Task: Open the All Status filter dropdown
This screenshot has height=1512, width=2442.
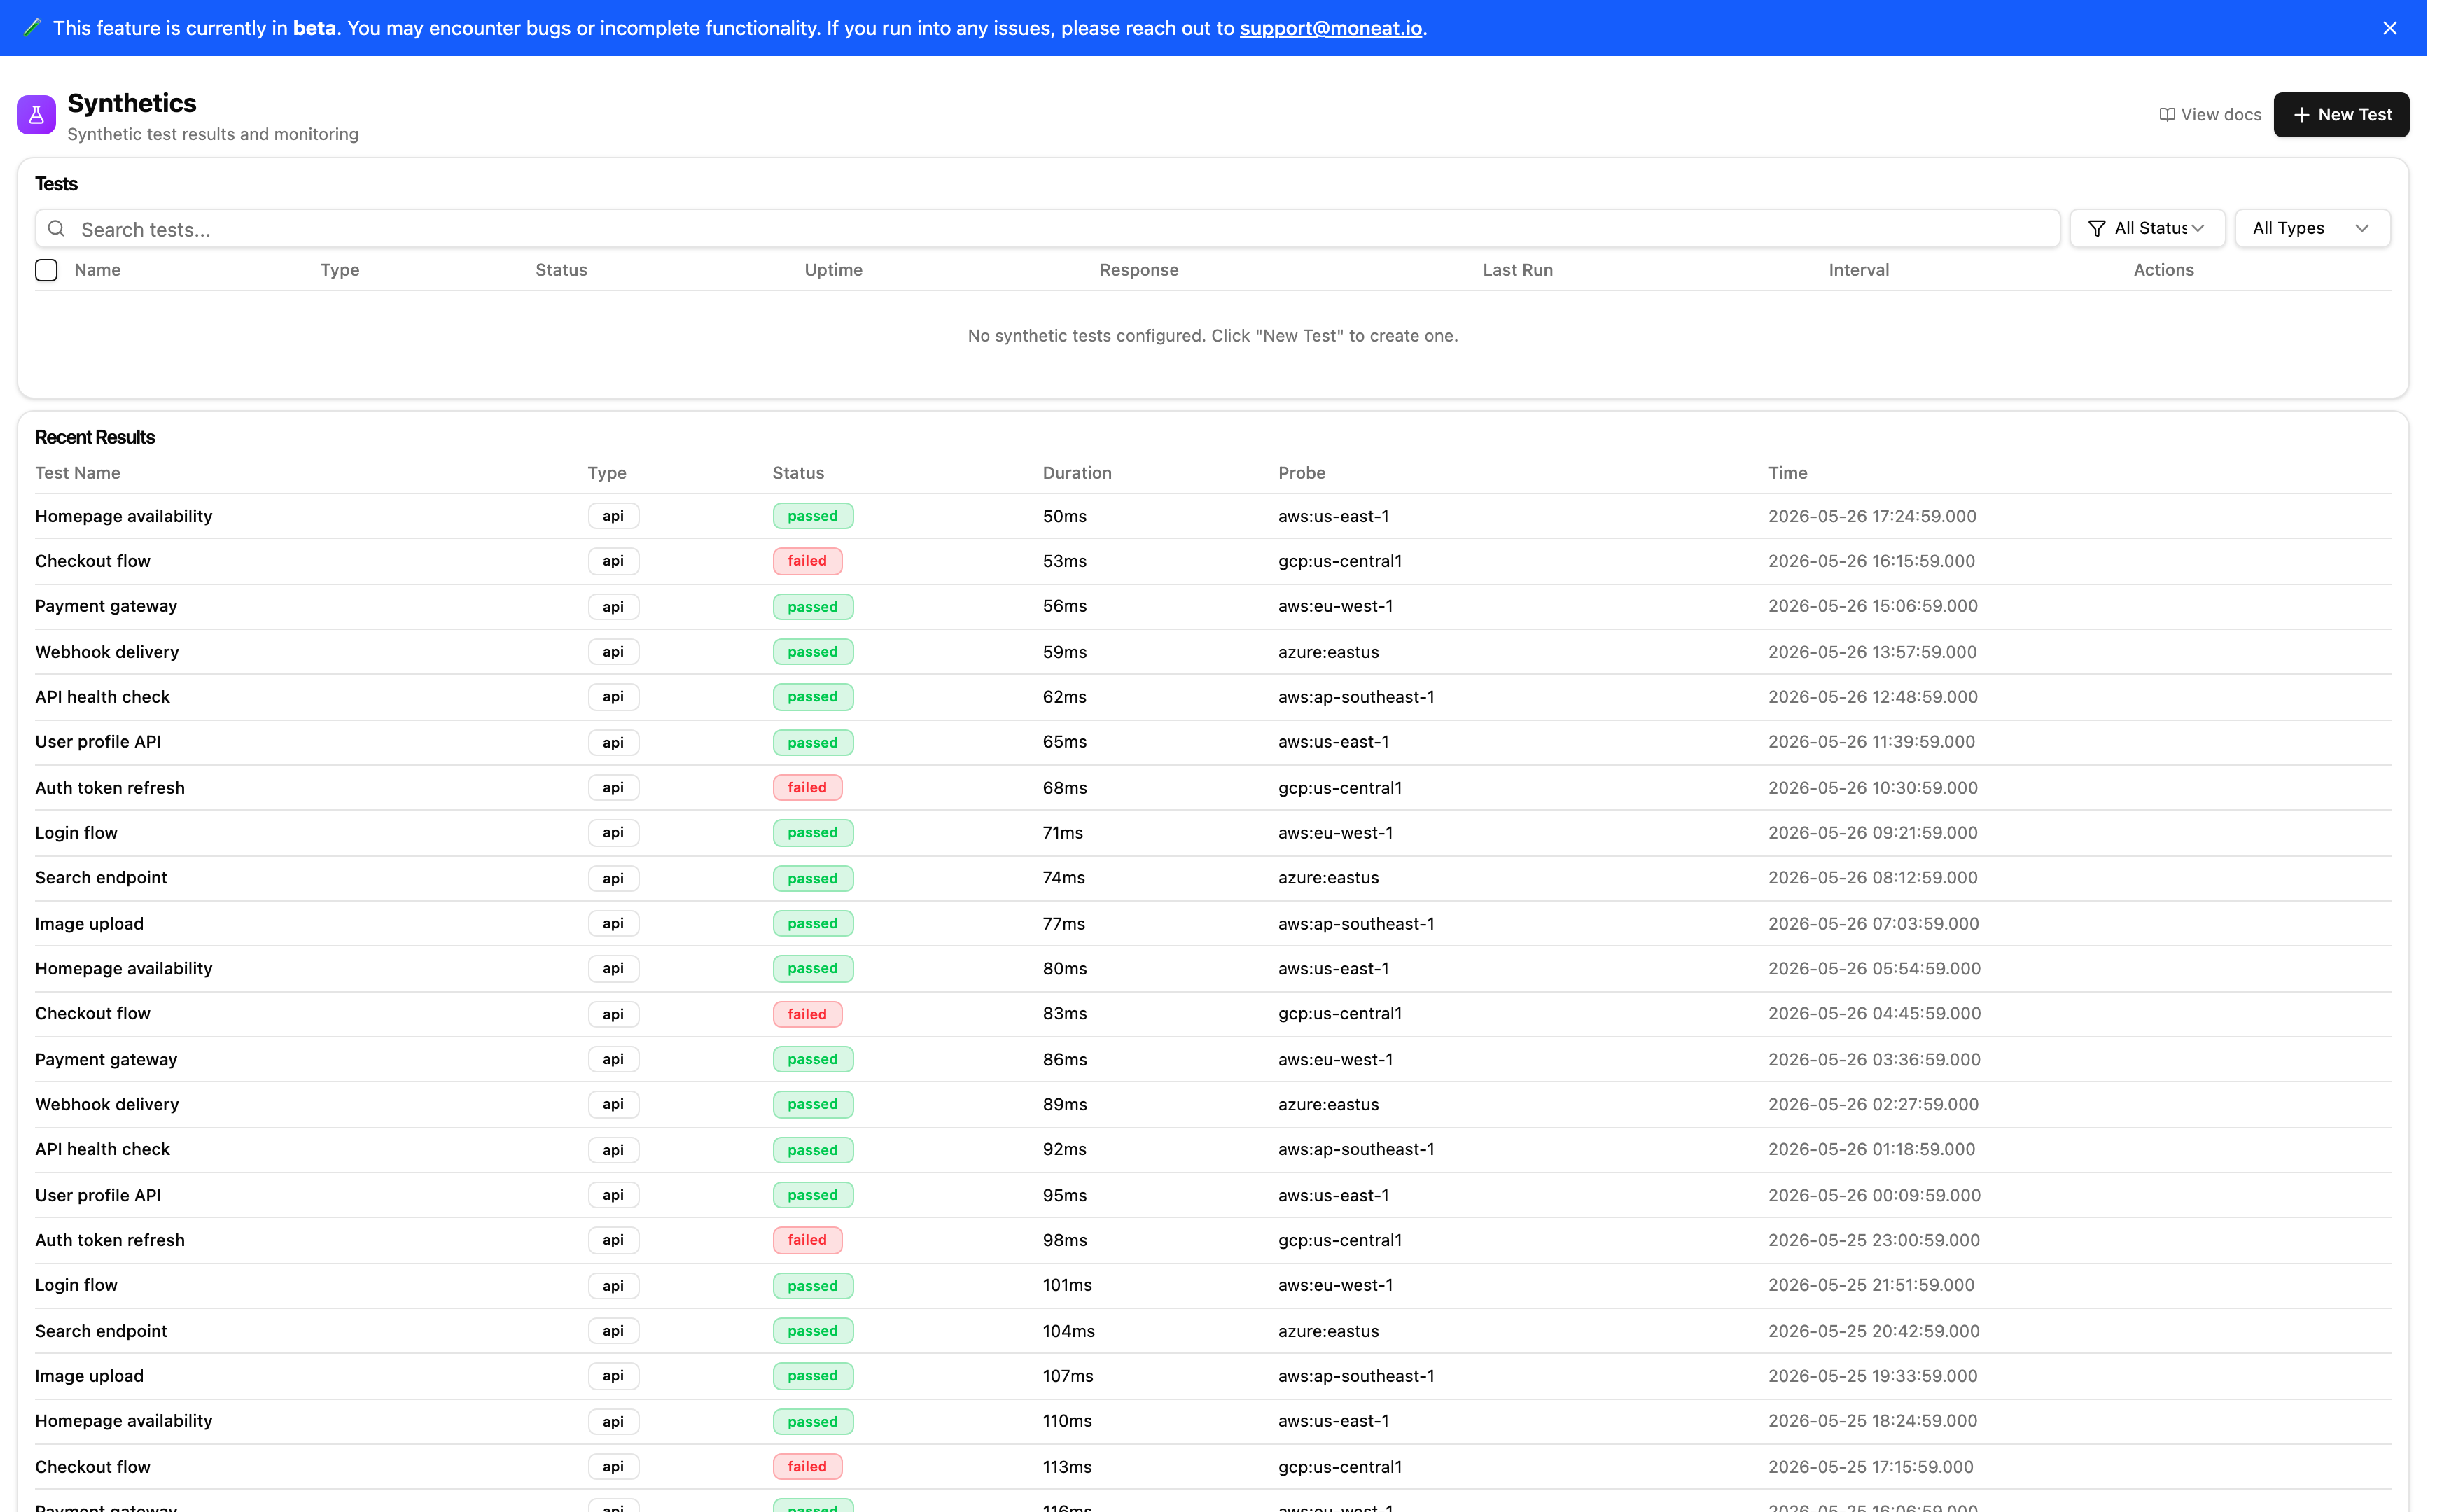Action: pyautogui.click(x=2146, y=229)
